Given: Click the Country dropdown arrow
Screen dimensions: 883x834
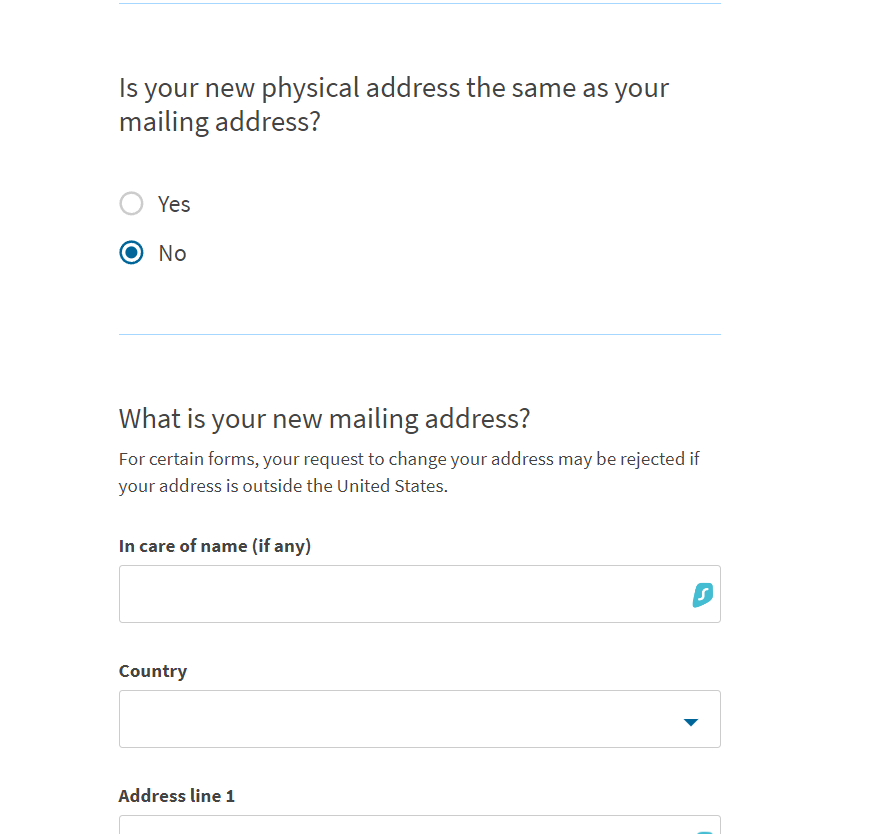Looking at the screenshot, I should coord(690,722).
